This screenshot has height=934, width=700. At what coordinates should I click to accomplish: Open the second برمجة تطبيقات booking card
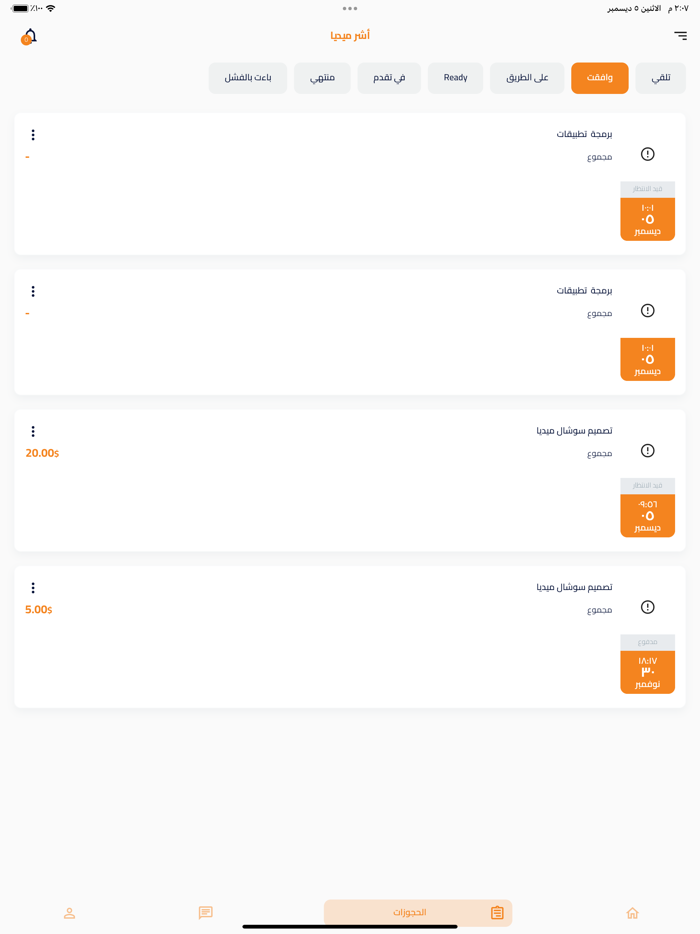tap(350, 332)
